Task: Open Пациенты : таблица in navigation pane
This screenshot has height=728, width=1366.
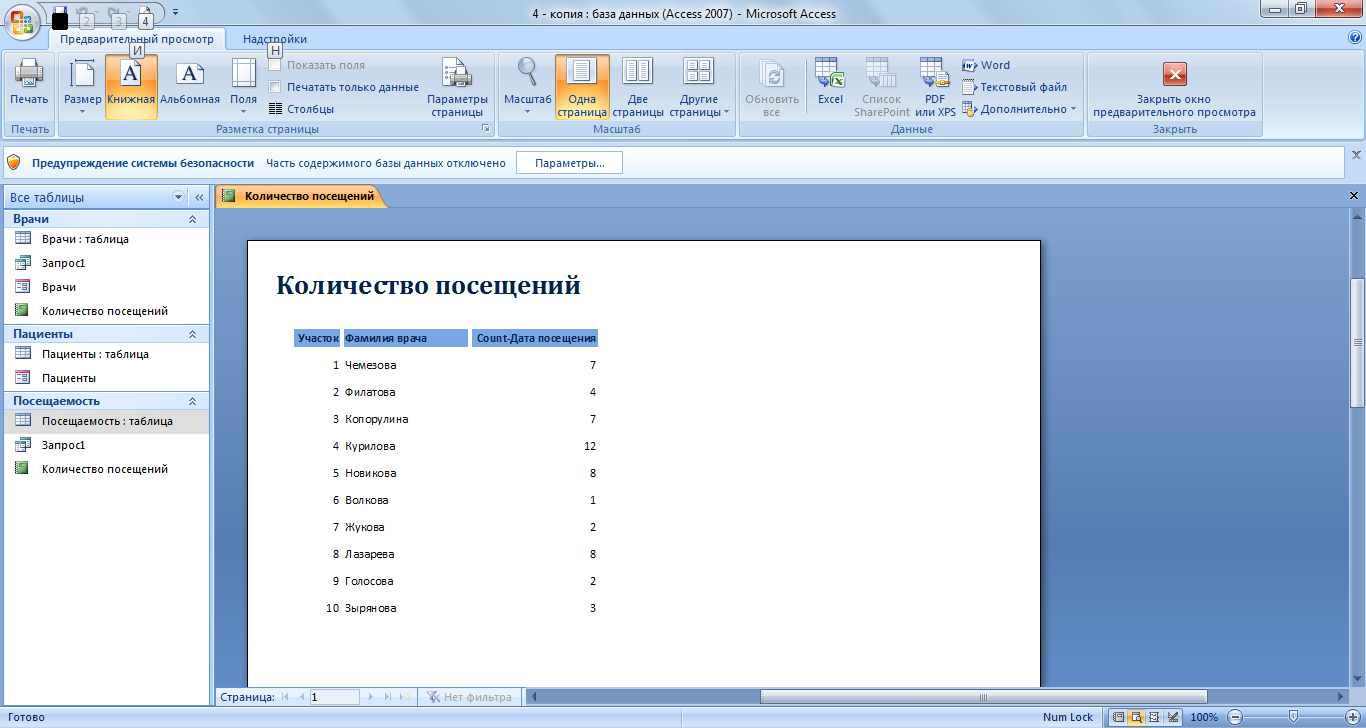Action: [x=95, y=354]
